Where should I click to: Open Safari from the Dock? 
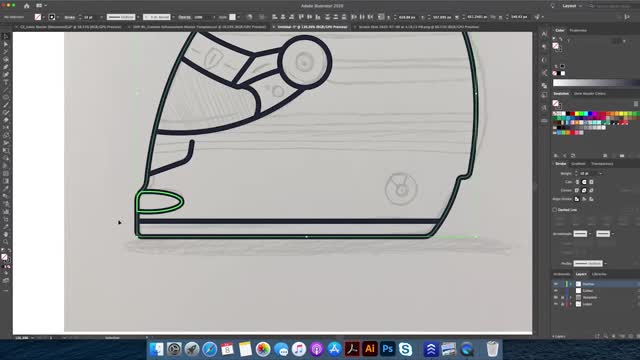pyautogui.click(x=209, y=349)
